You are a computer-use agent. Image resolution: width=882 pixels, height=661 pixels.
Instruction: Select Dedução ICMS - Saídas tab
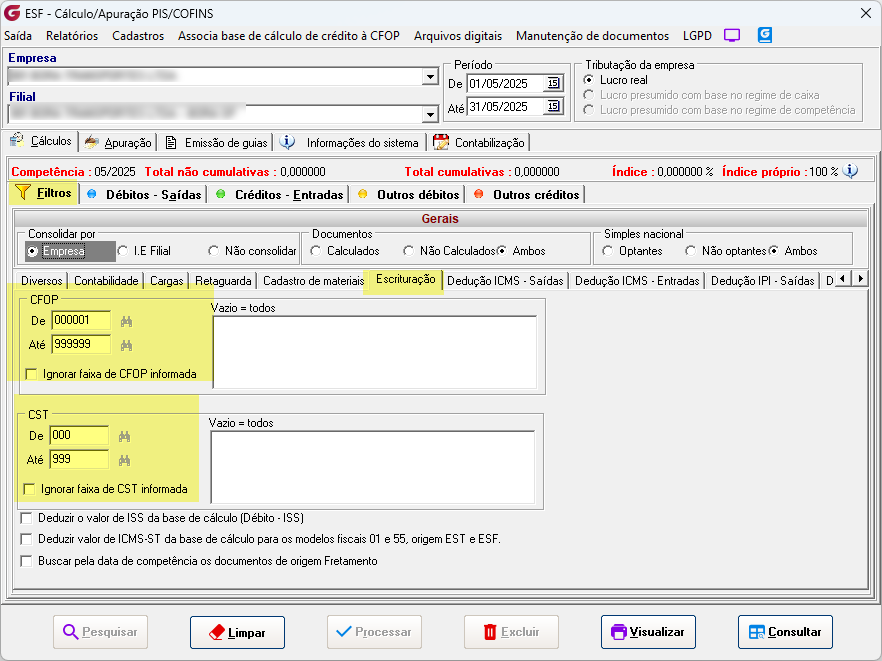pos(505,281)
